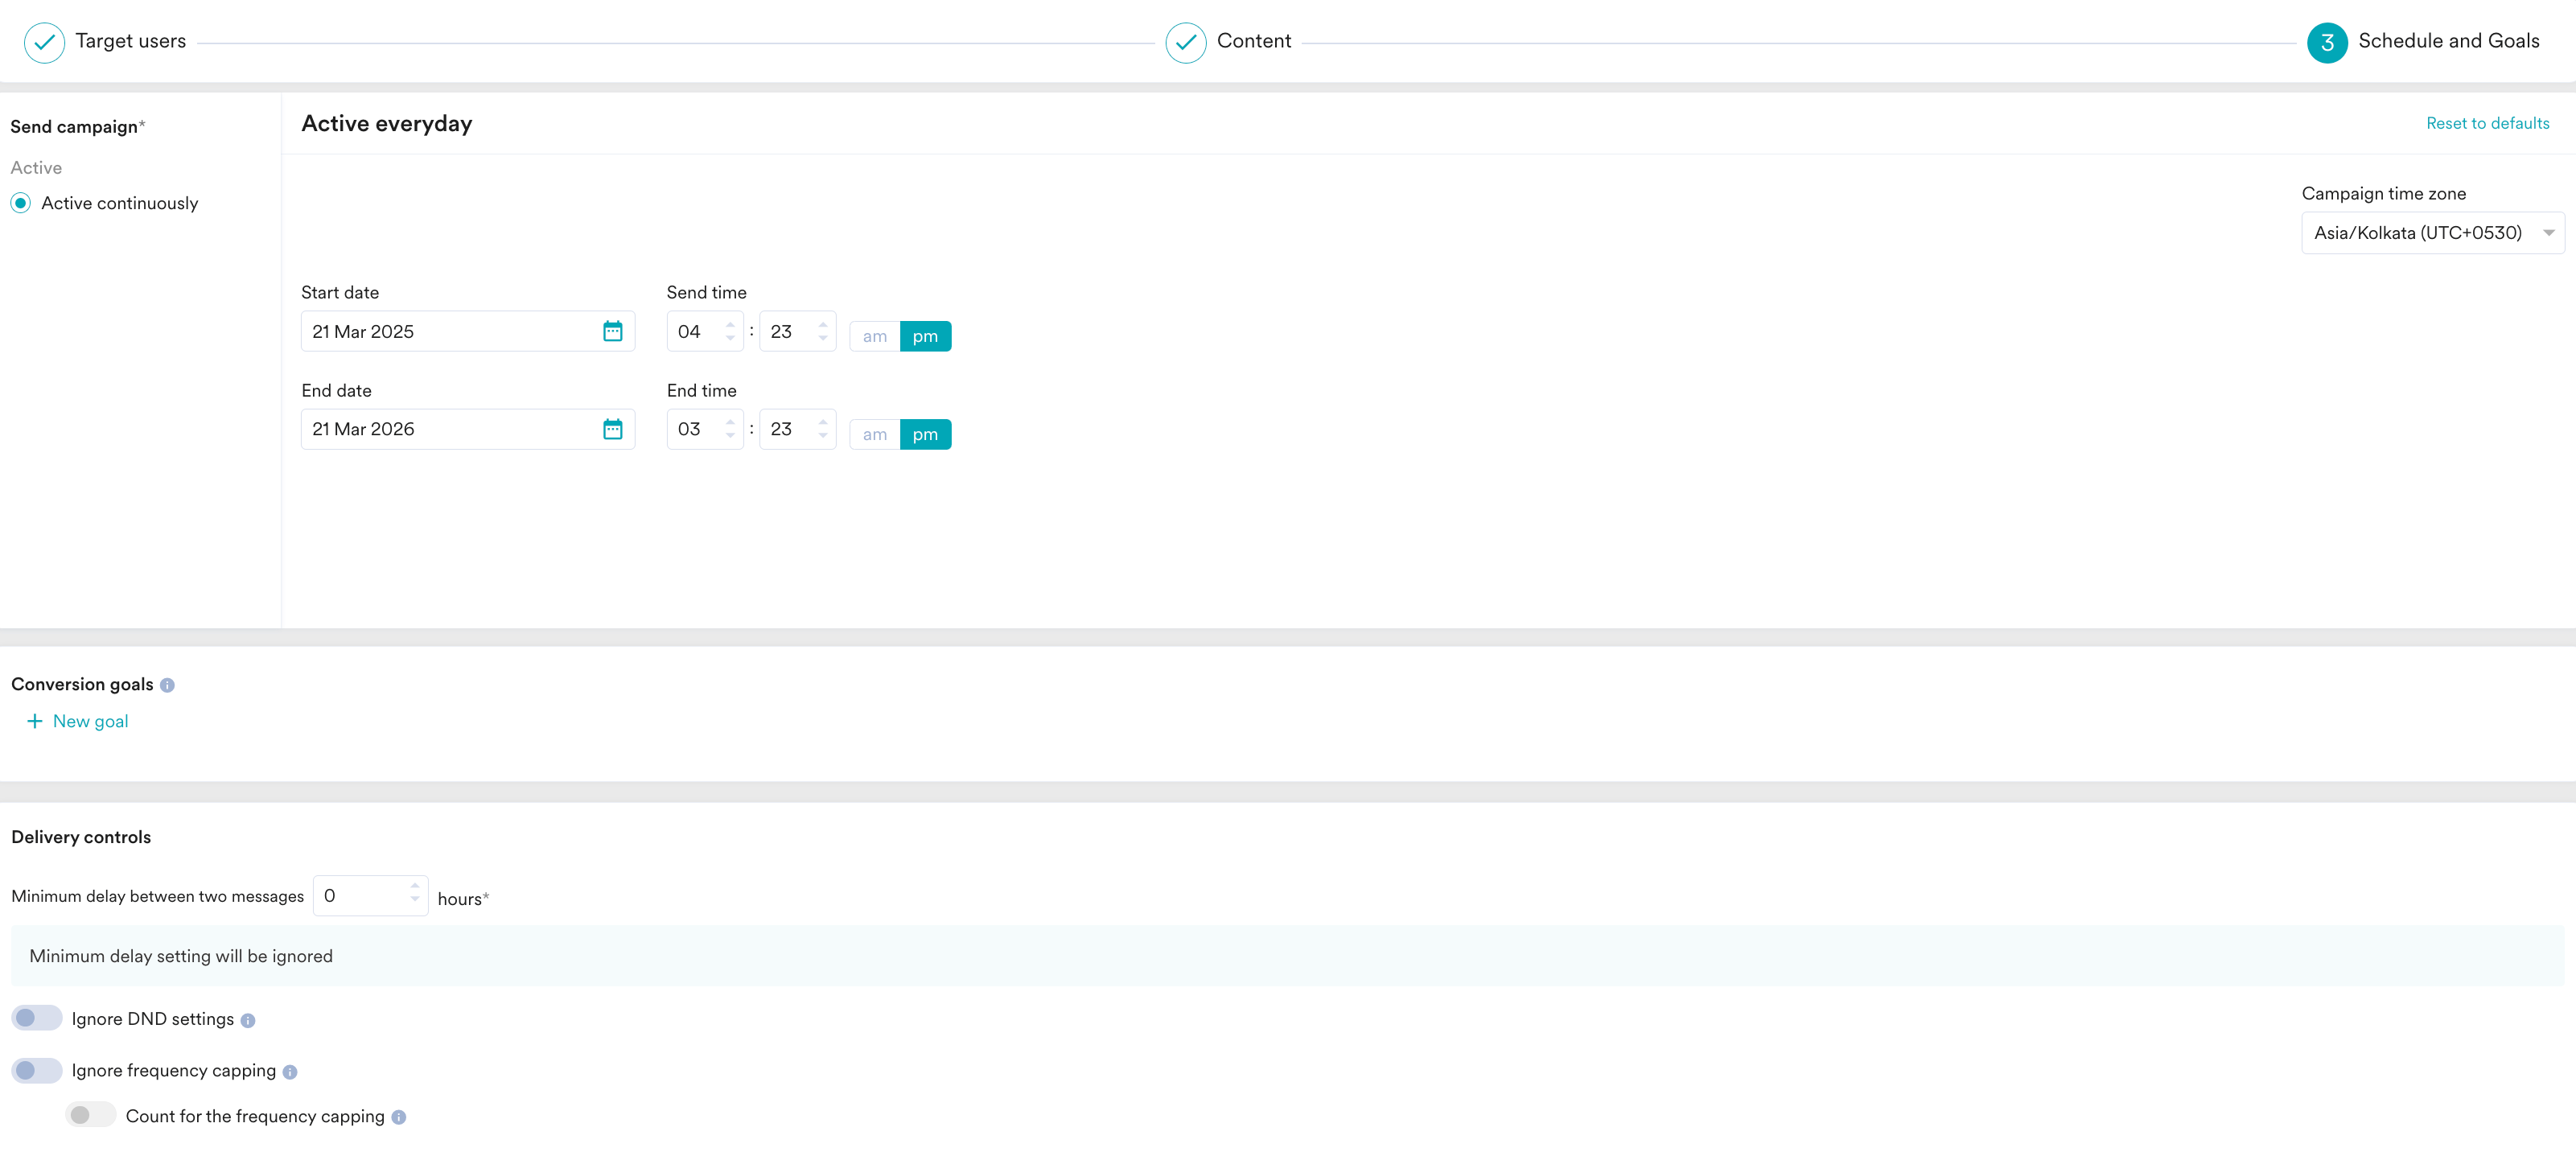Increase the Send time minutes value
The height and width of the screenshot is (1152, 2576).
coord(823,324)
